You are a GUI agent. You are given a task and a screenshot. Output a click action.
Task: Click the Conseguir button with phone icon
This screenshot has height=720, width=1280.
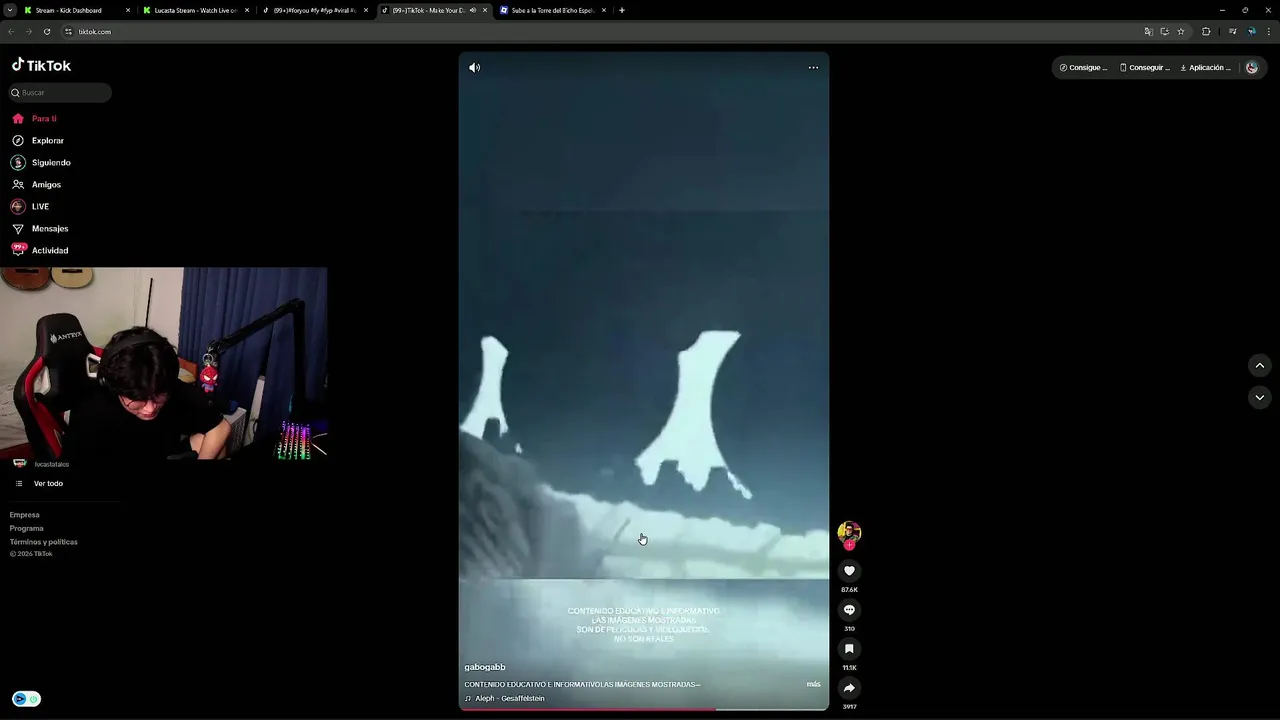pyautogui.click(x=1144, y=68)
